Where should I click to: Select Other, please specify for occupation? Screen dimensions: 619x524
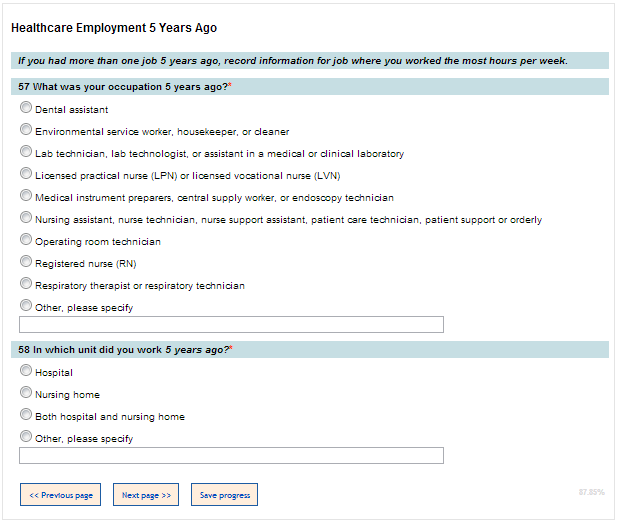26,306
